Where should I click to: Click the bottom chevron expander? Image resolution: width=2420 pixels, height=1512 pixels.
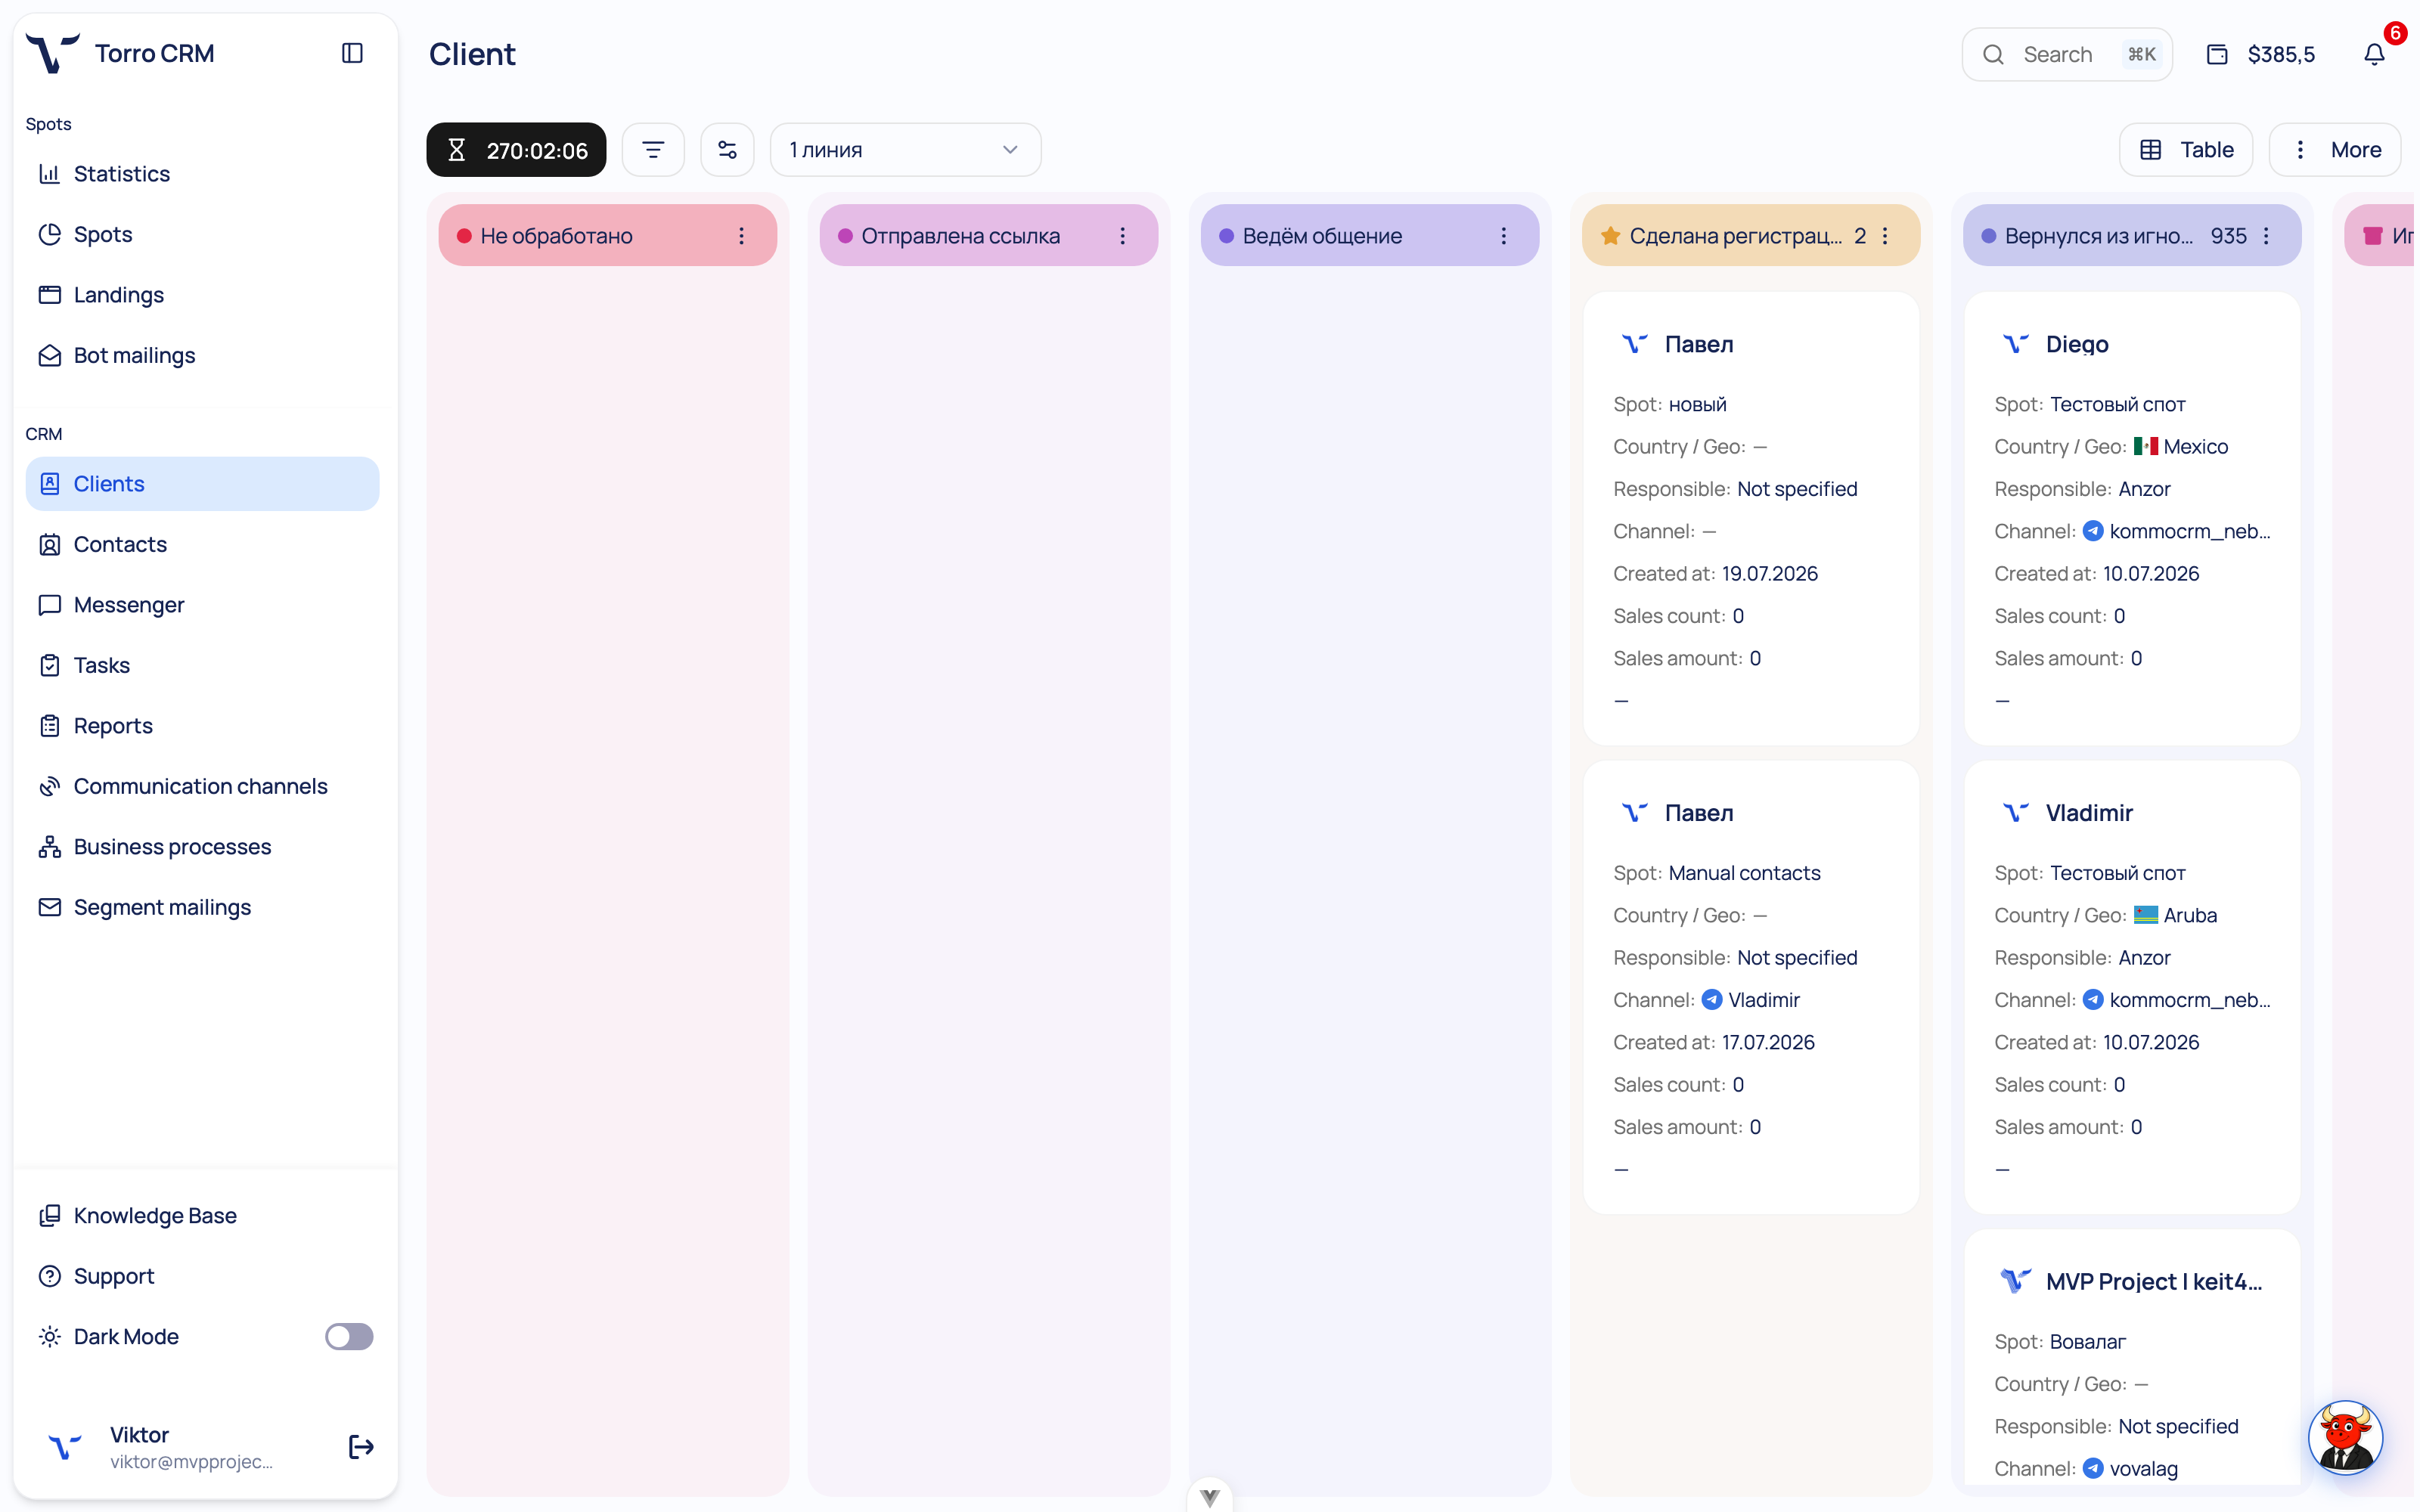coord(1209,1497)
